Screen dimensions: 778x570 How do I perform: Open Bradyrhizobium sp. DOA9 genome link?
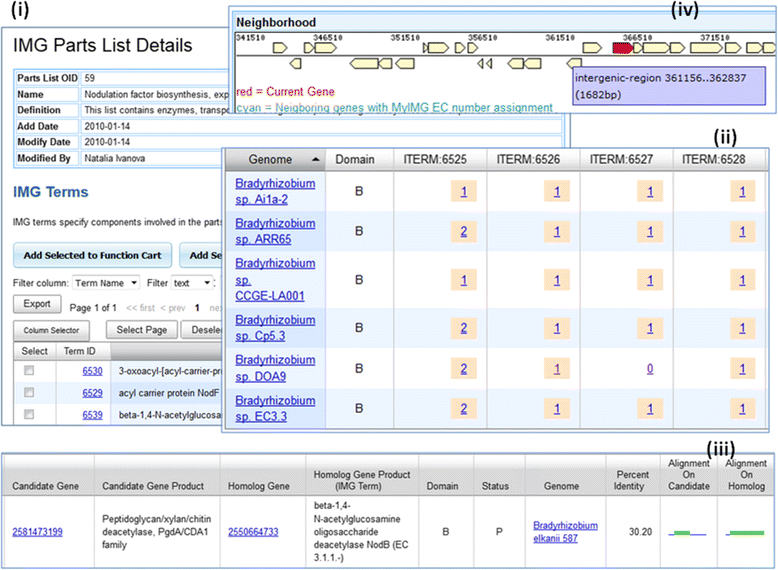pos(275,368)
